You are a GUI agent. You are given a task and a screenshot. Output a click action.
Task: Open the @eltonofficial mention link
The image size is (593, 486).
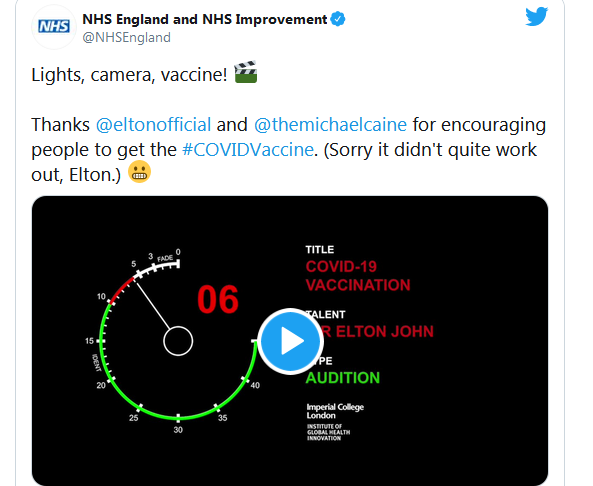click(153, 124)
